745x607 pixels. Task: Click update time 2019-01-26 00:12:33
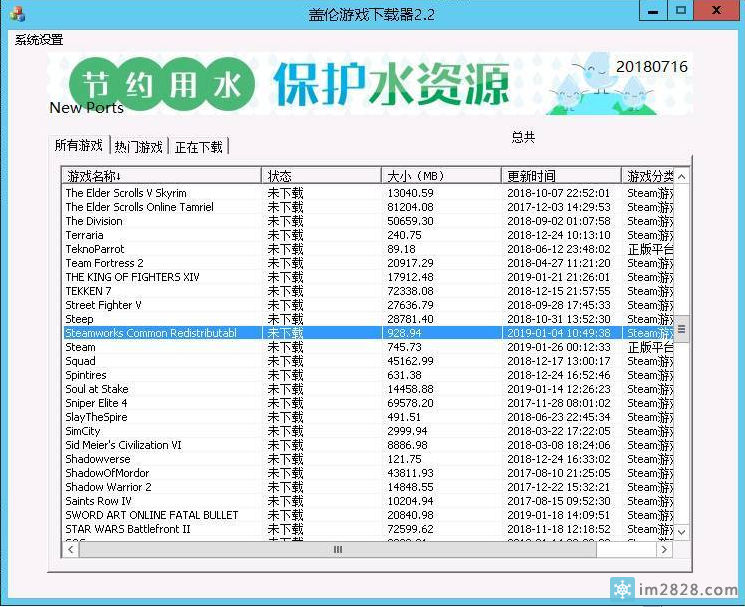click(559, 347)
